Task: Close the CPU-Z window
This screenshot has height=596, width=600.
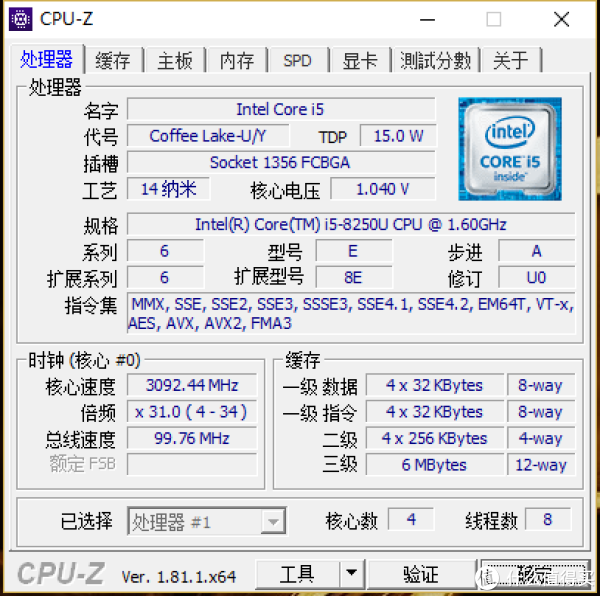Action: pos(561,19)
